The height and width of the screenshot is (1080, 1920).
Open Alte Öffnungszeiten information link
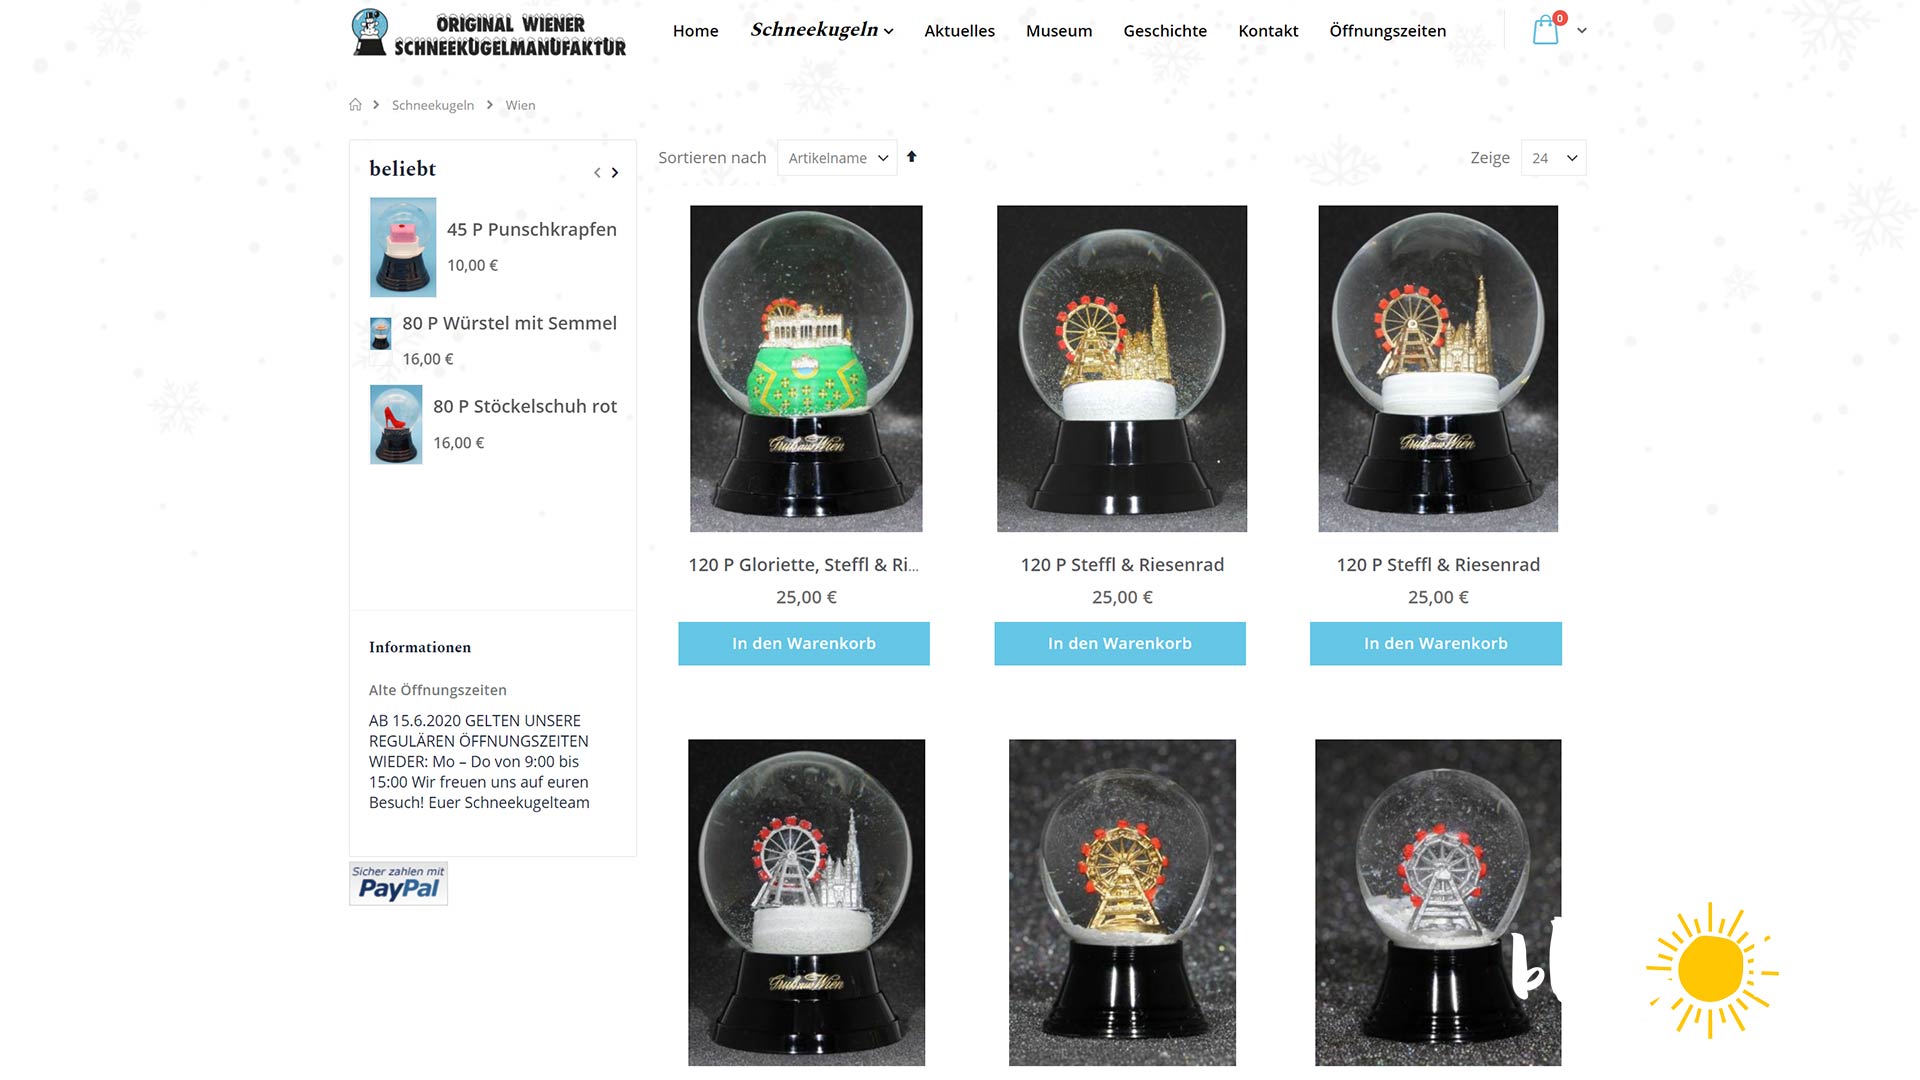438,690
